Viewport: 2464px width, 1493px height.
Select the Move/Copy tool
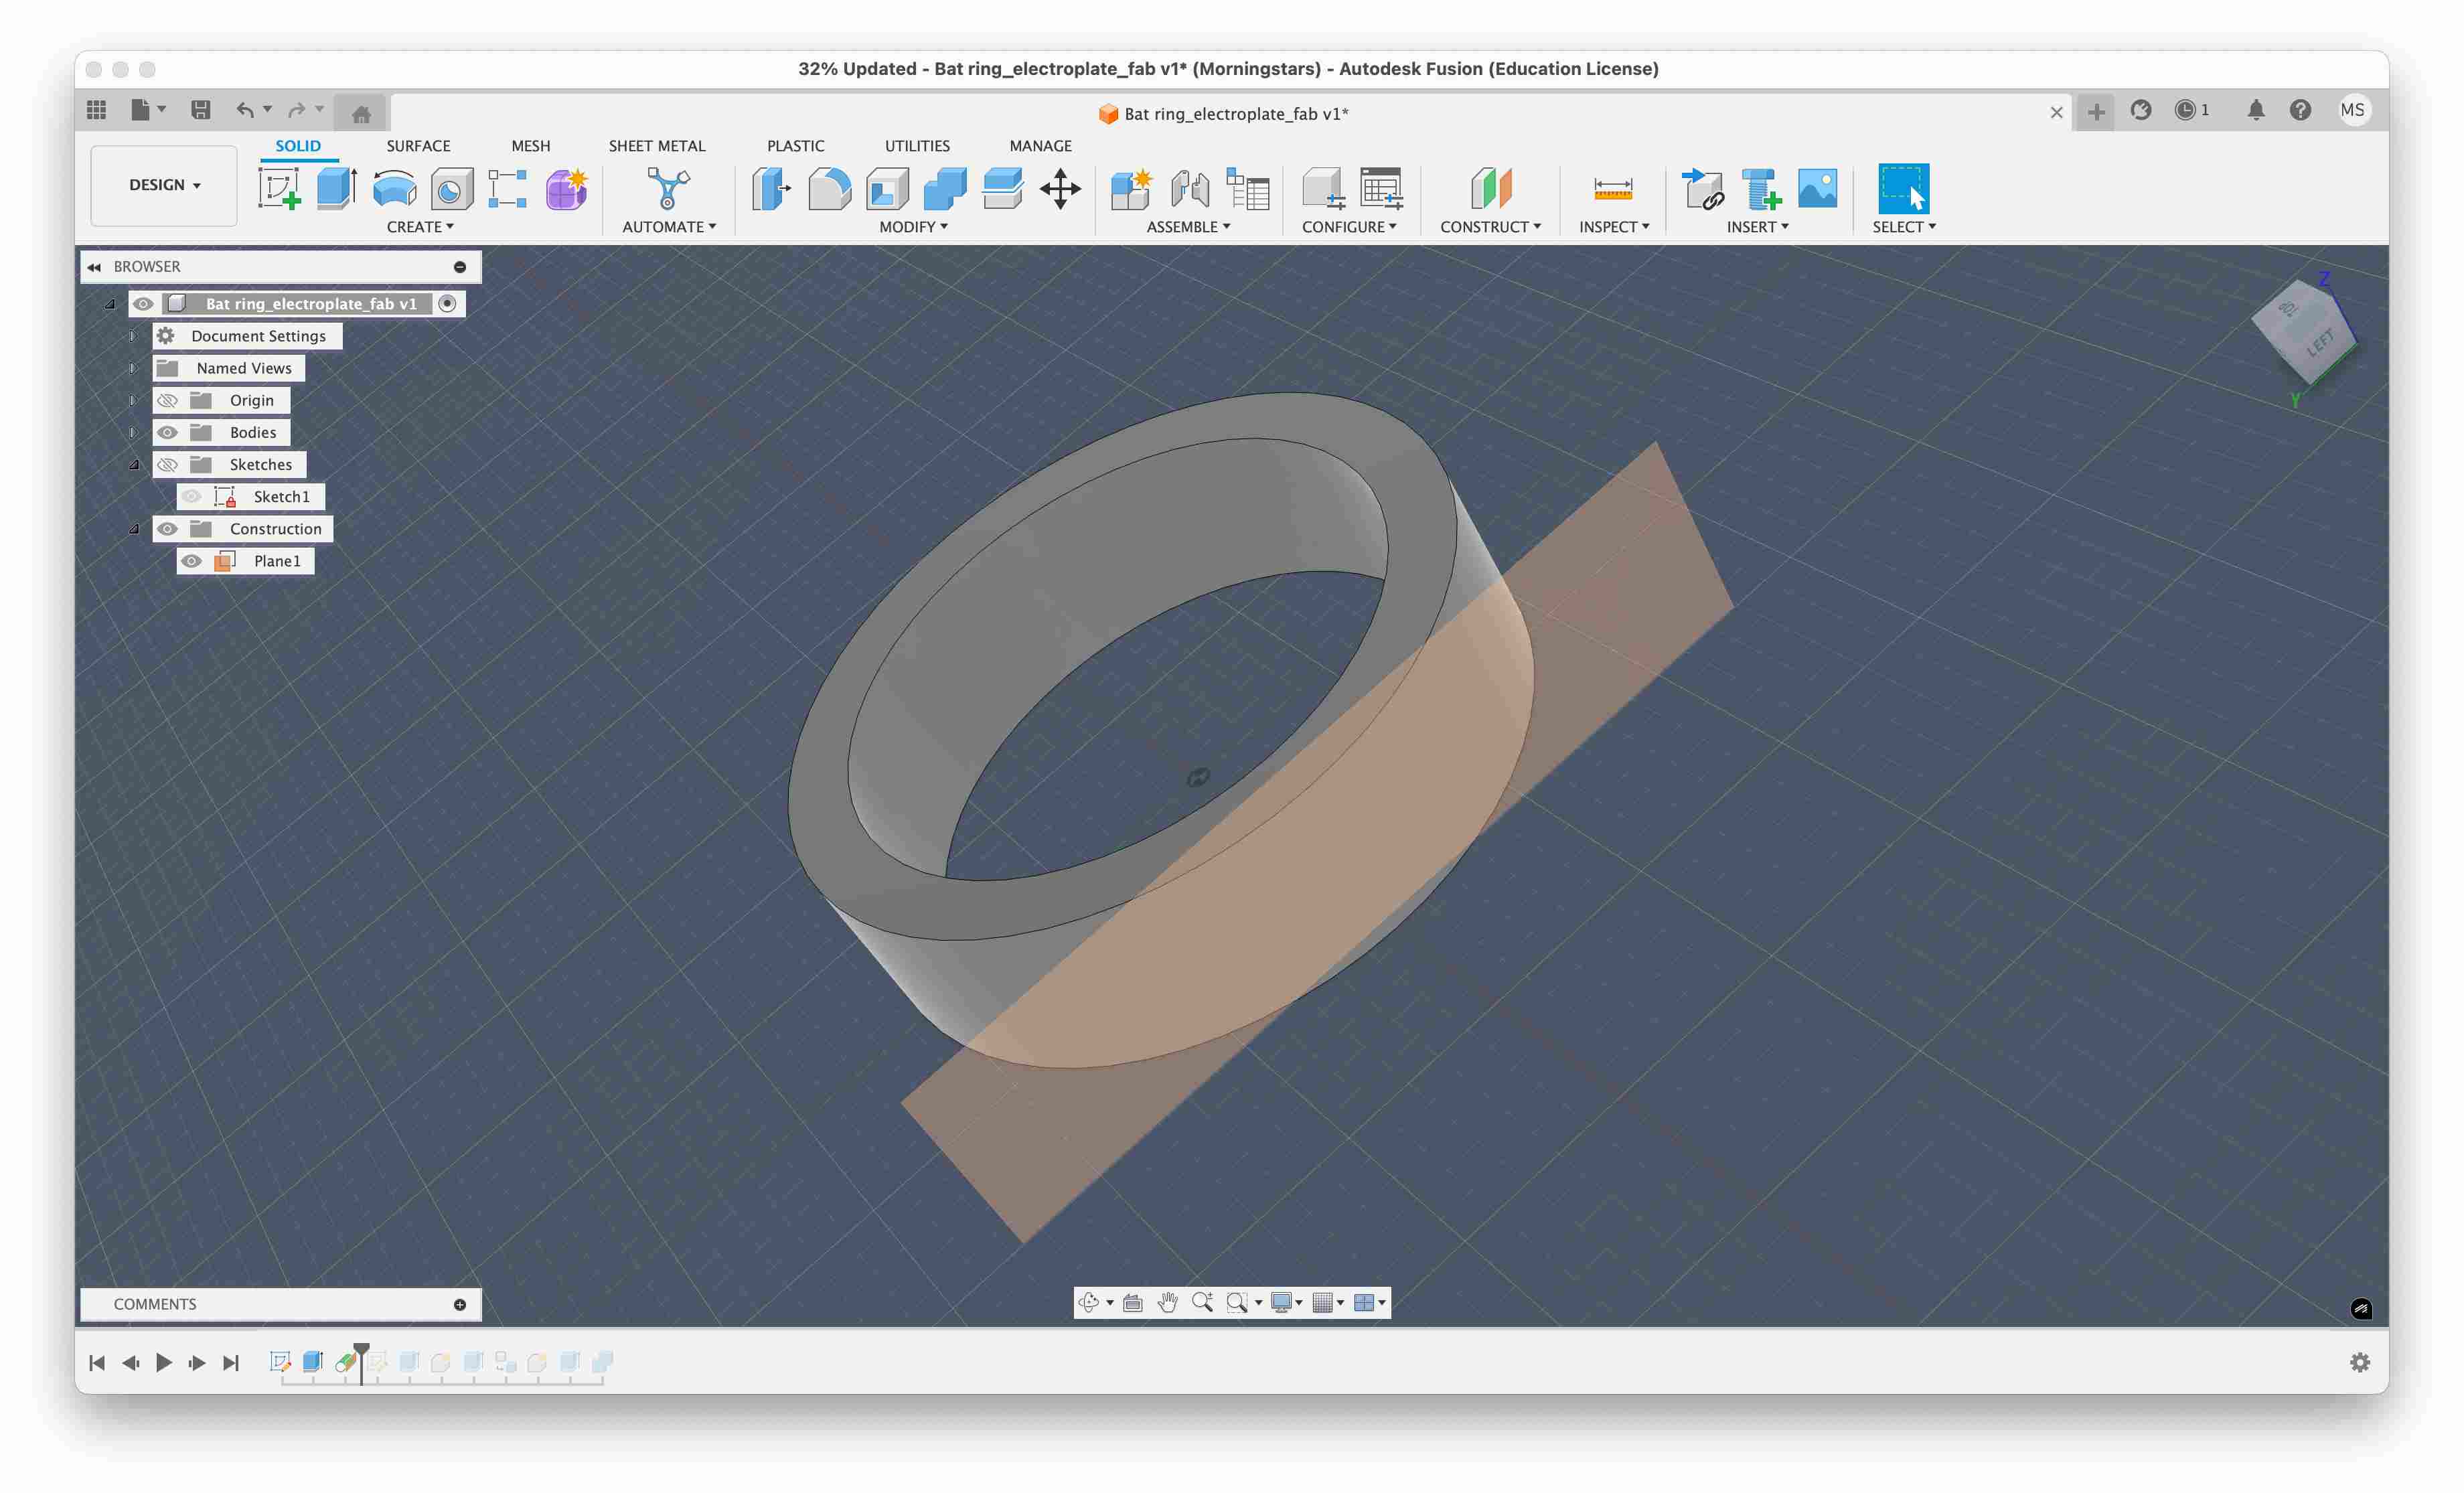tap(1060, 188)
